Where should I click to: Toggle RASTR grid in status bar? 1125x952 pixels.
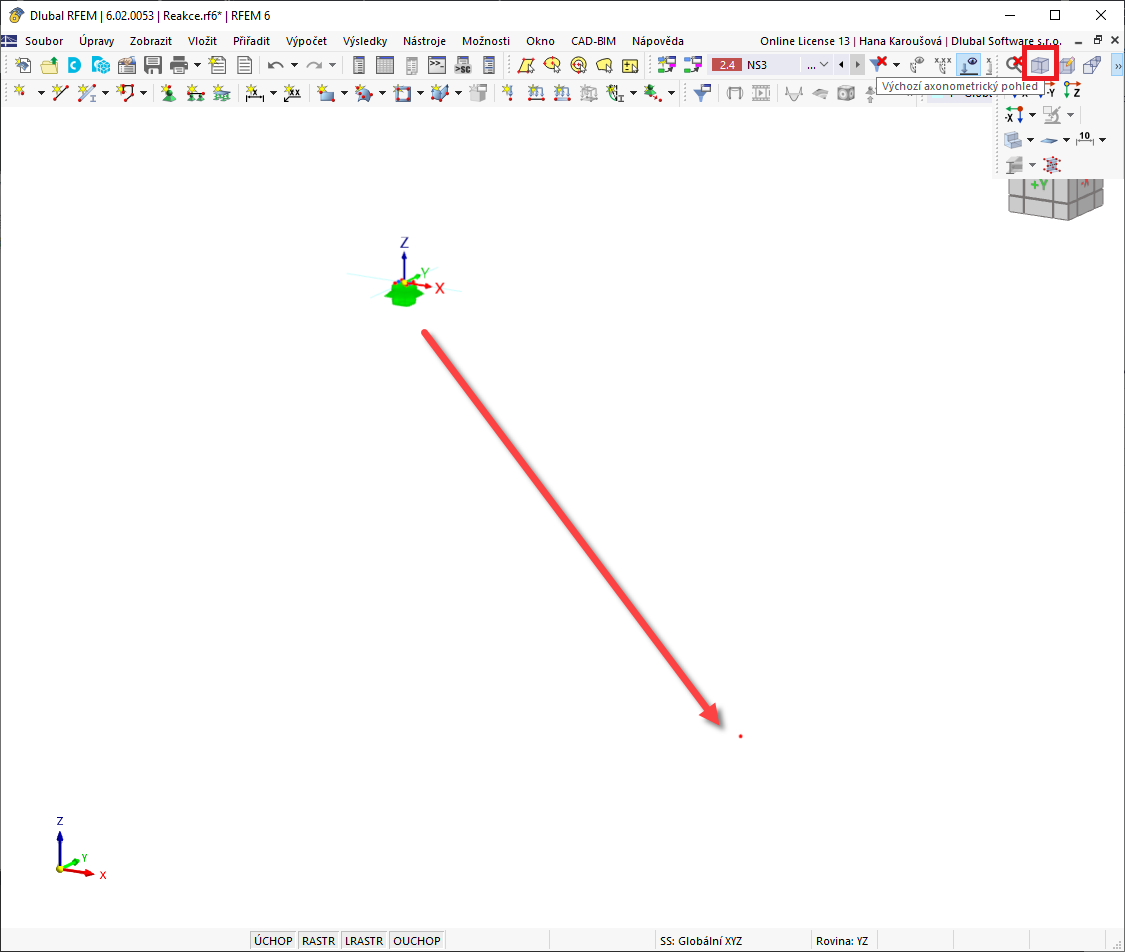click(319, 941)
